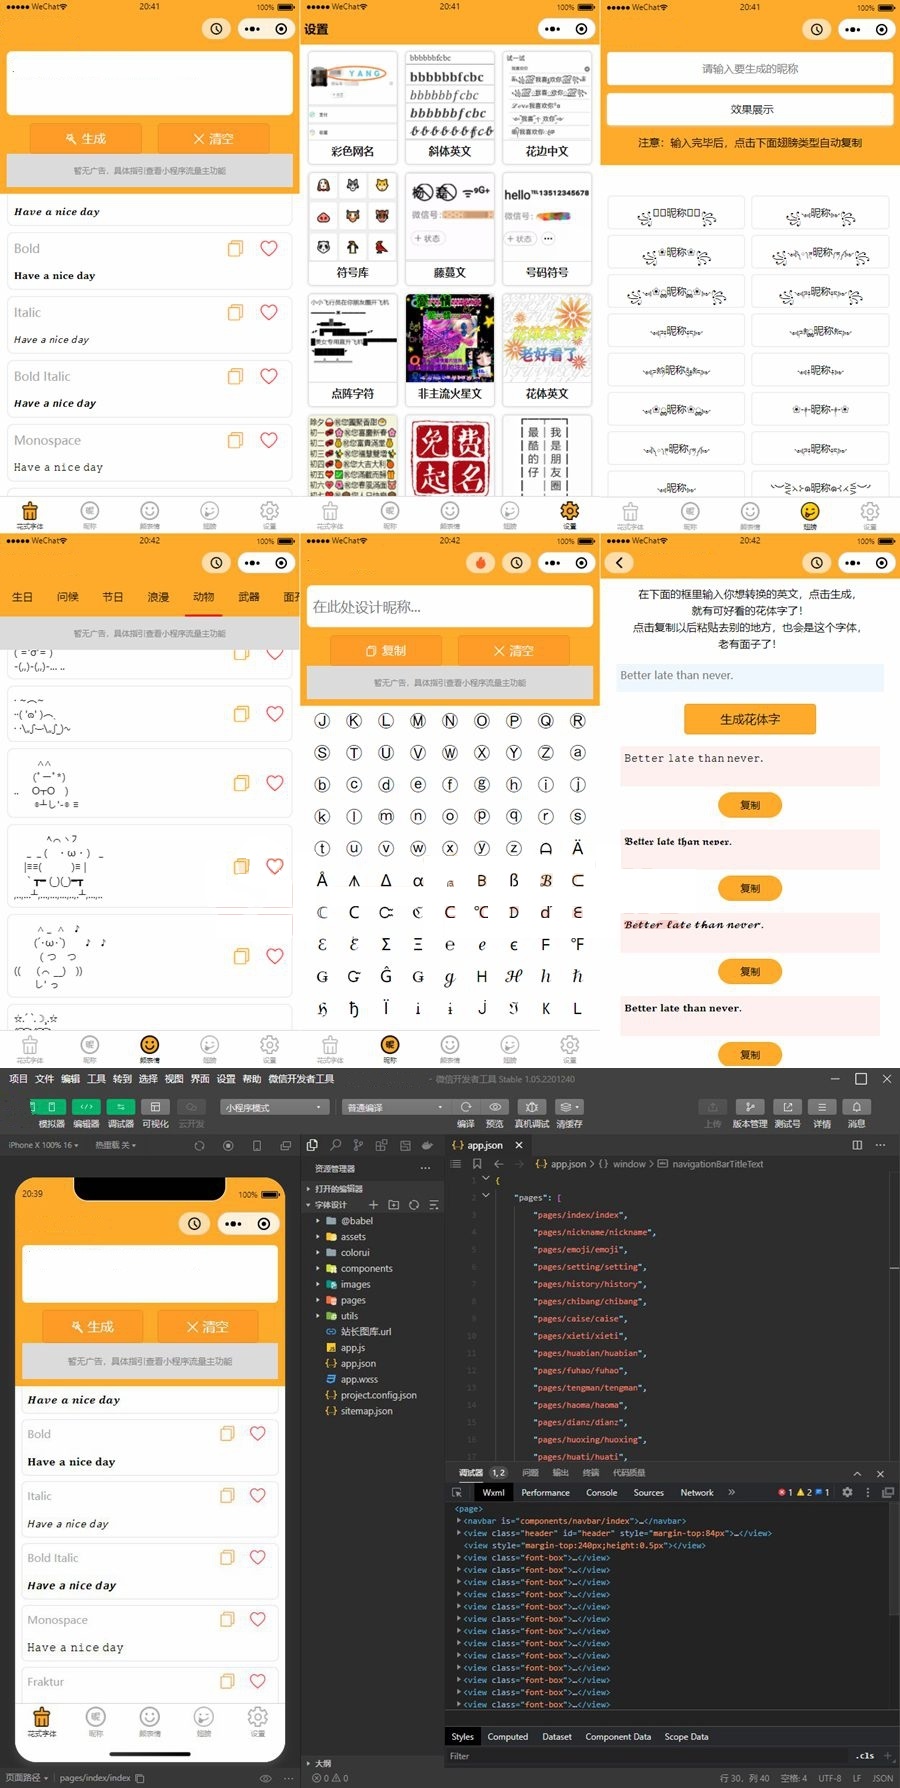The height and width of the screenshot is (1788, 900).
Task: Open 消息 bell icon in DevTools toolbar
Action: click(857, 1107)
